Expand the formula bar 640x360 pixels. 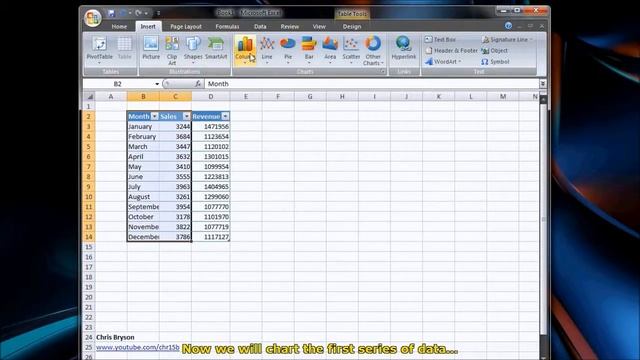pyautogui.click(x=542, y=84)
